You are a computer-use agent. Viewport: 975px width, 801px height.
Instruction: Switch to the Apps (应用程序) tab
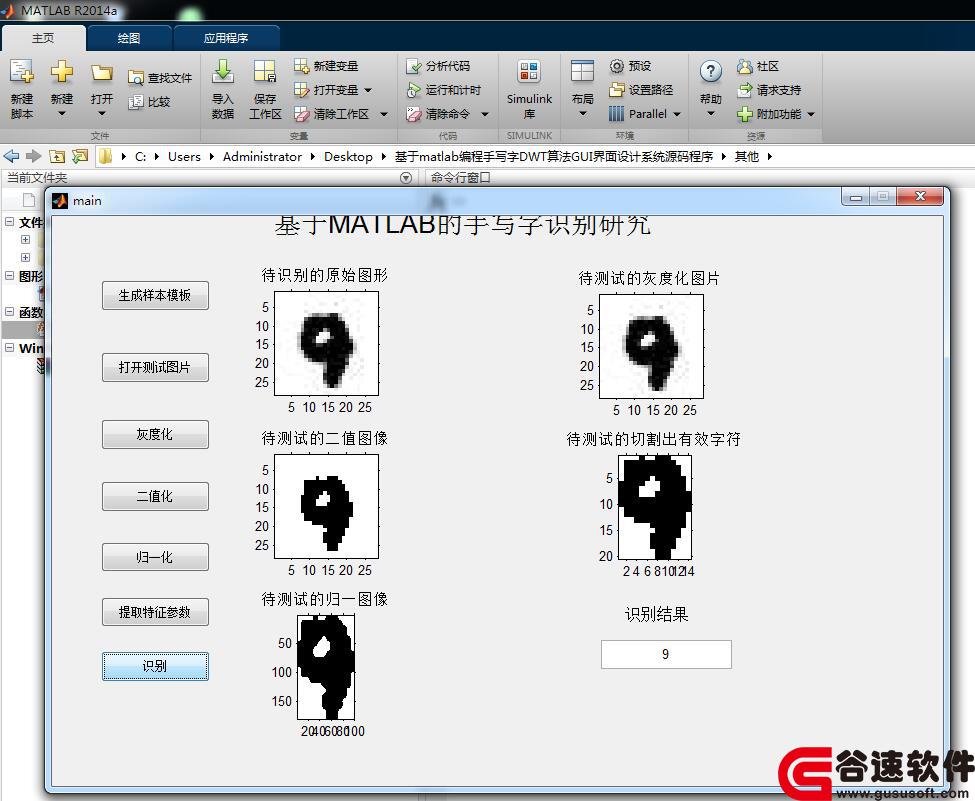tap(226, 39)
